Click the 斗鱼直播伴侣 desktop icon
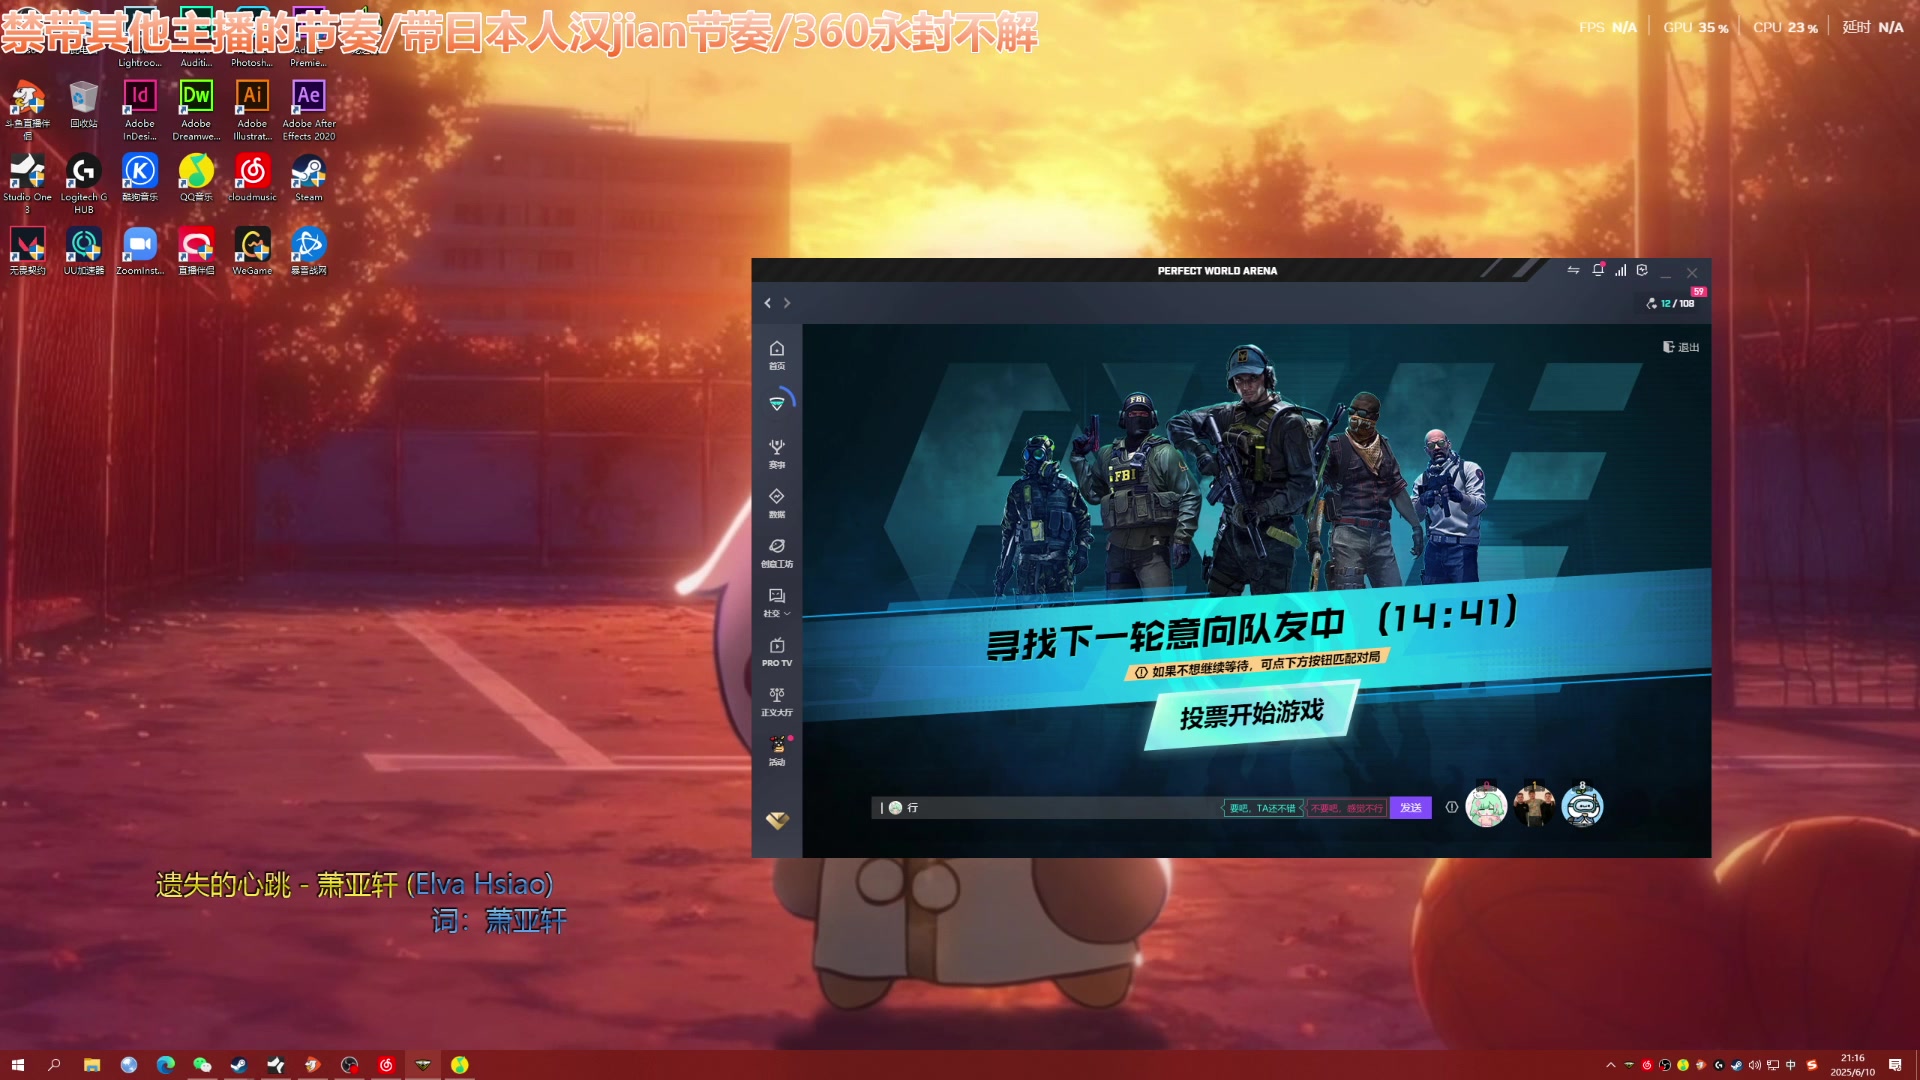The height and width of the screenshot is (1080, 1920). click(28, 110)
